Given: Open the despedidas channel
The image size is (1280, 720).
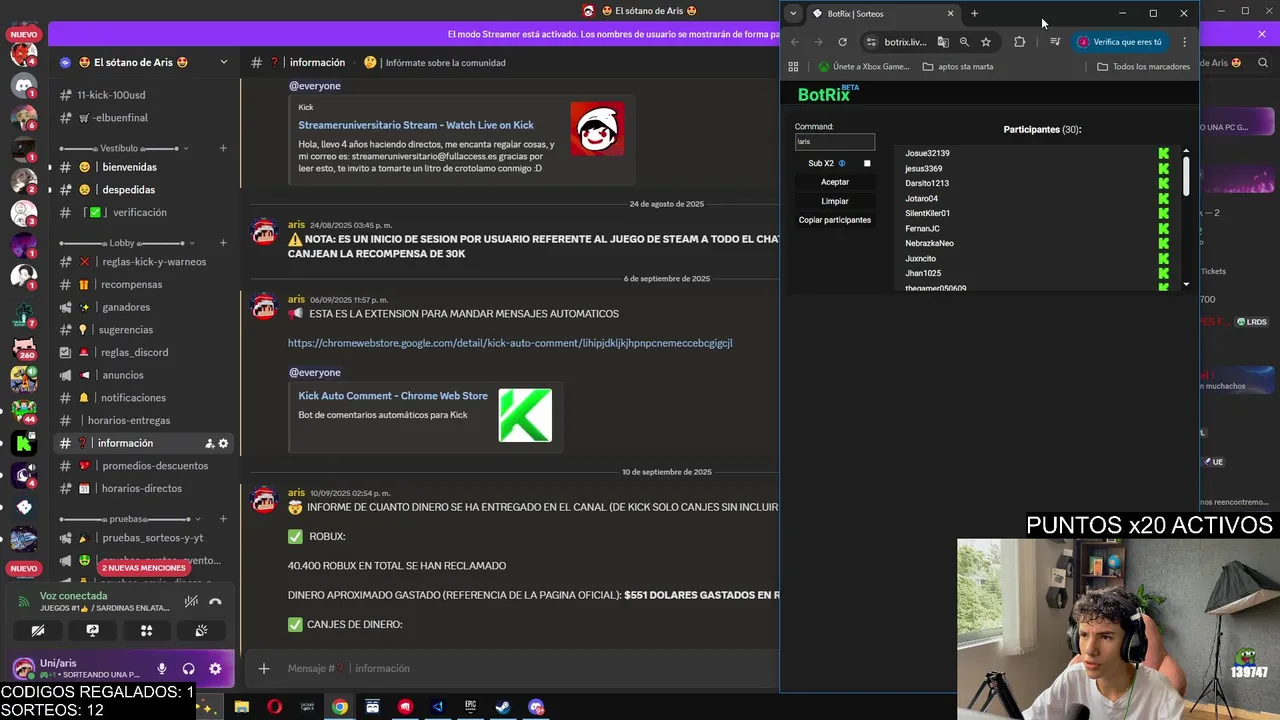Looking at the screenshot, I should click(143, 190).
